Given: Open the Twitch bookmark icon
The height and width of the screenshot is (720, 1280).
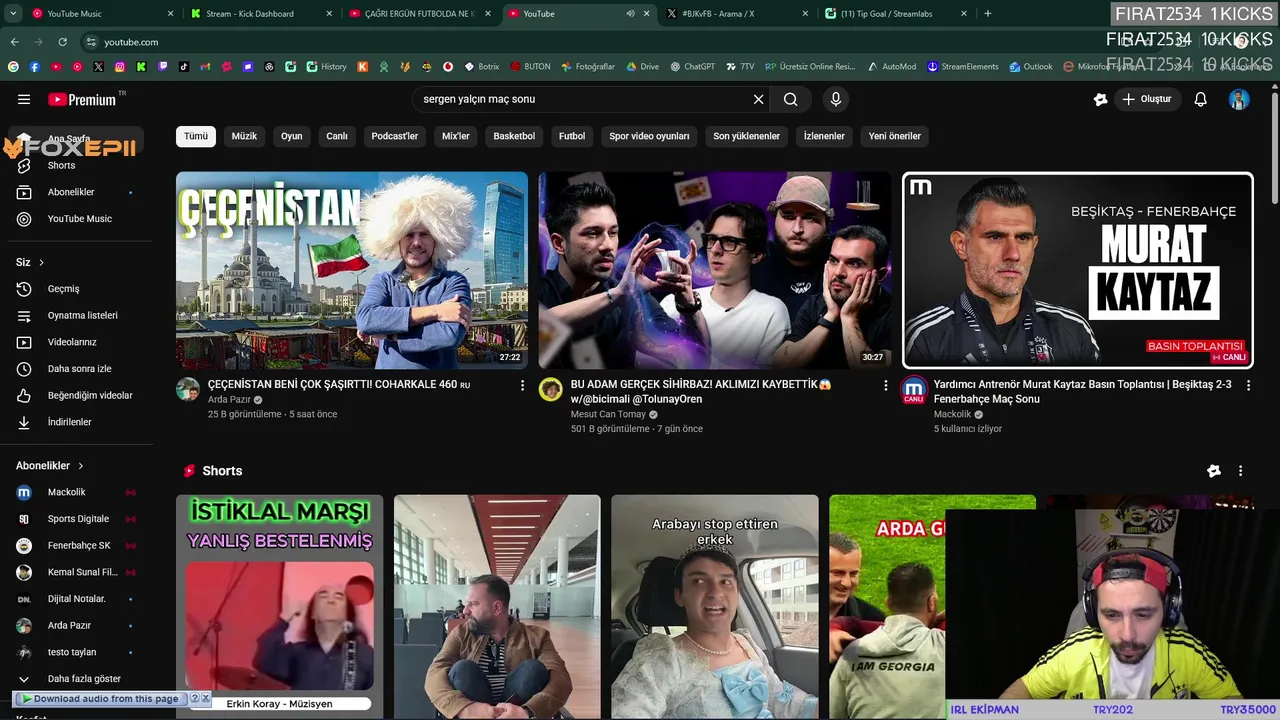Looking at the screenshot, I should tap(163, 67).
